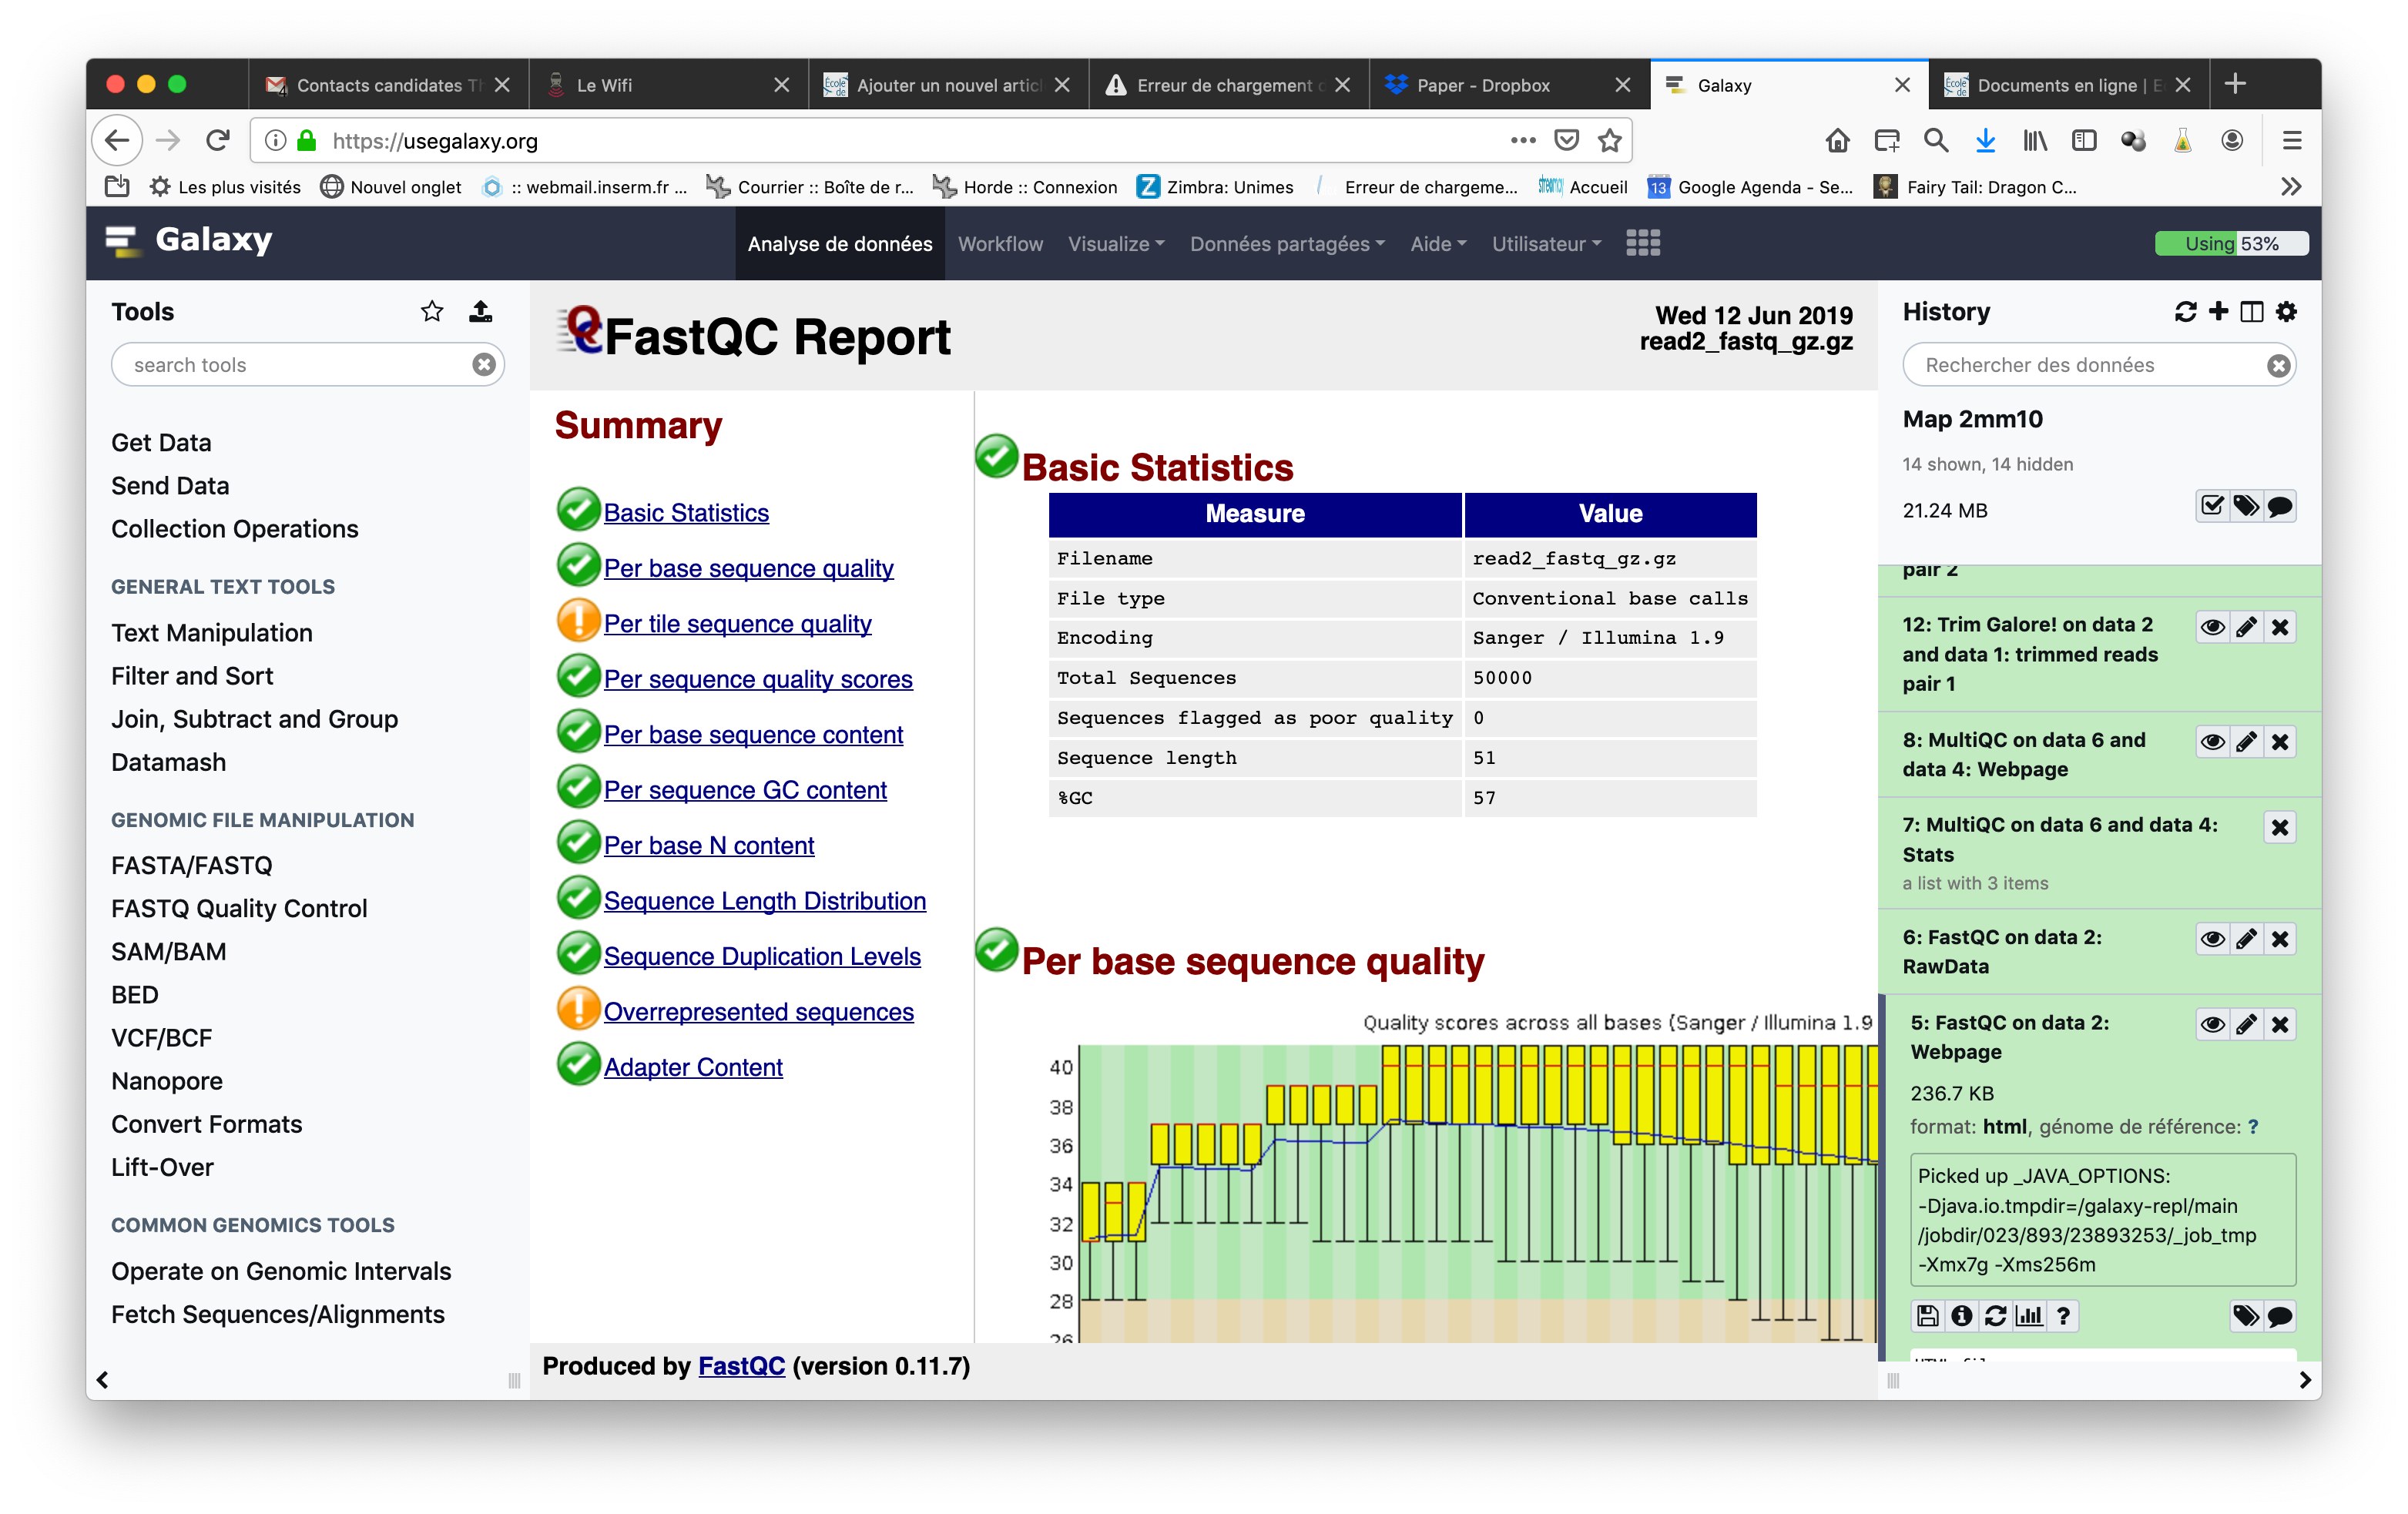Open the Aide dropdown menu
2408x1514 pixels.
pyautogui.click(x=1438, y=244)
